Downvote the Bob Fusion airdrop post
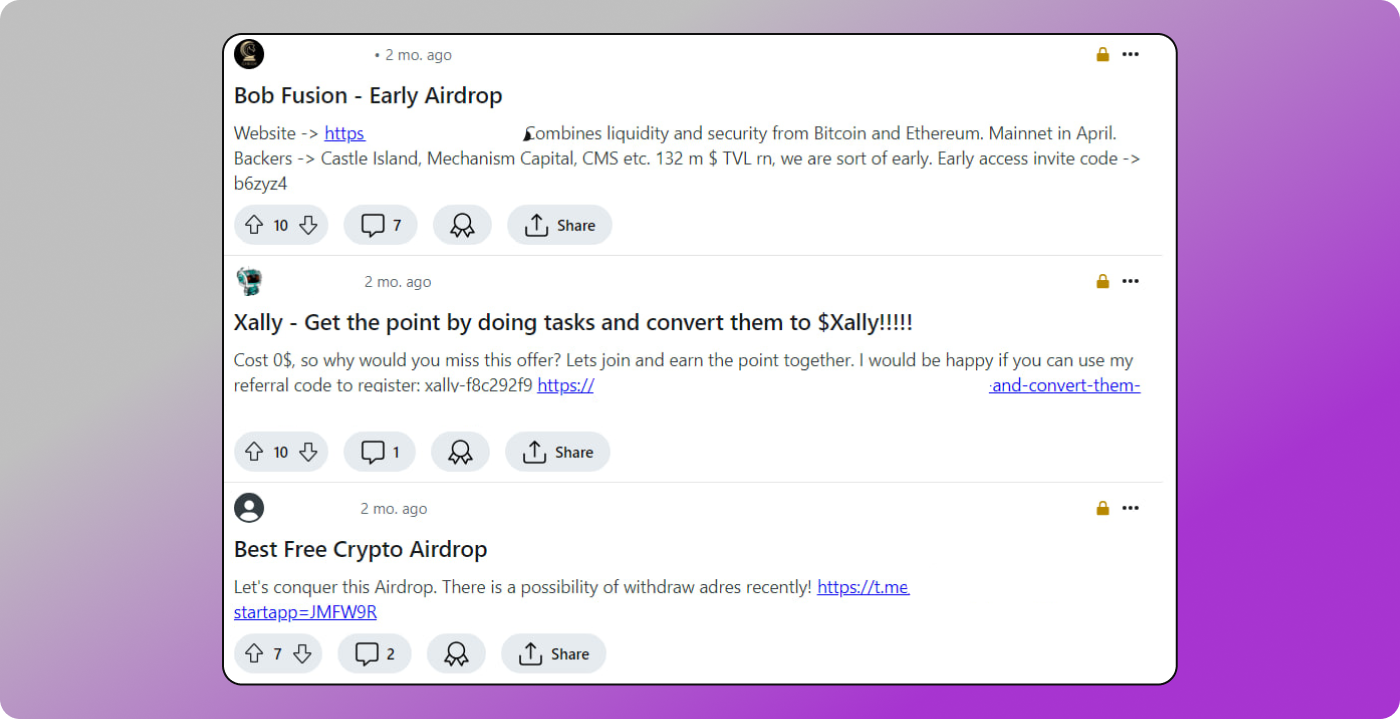This screenshot has height=719, width=1400. (x=308, y=226)
